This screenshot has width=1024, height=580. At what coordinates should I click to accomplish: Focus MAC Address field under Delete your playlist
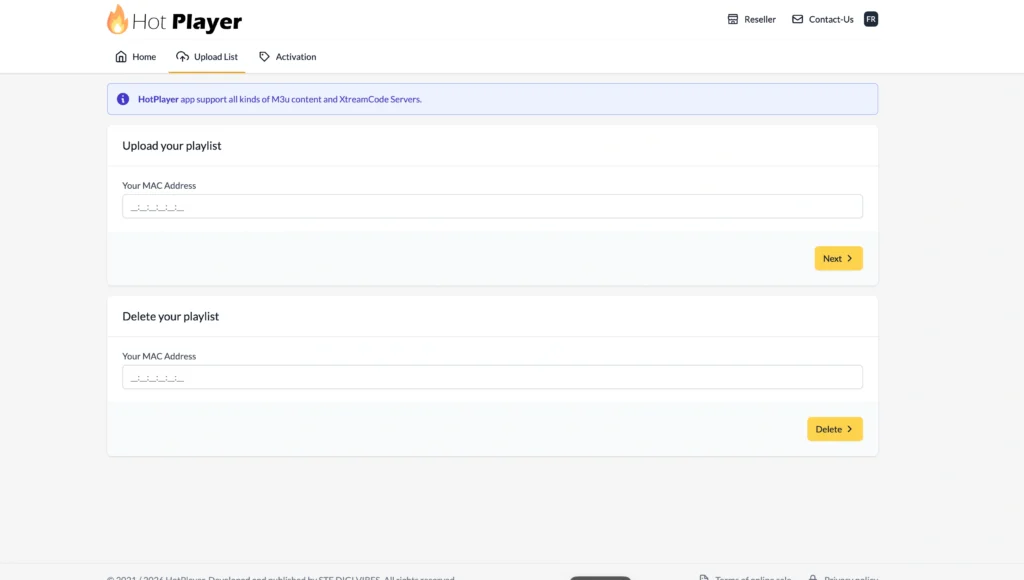pos(492,377)
